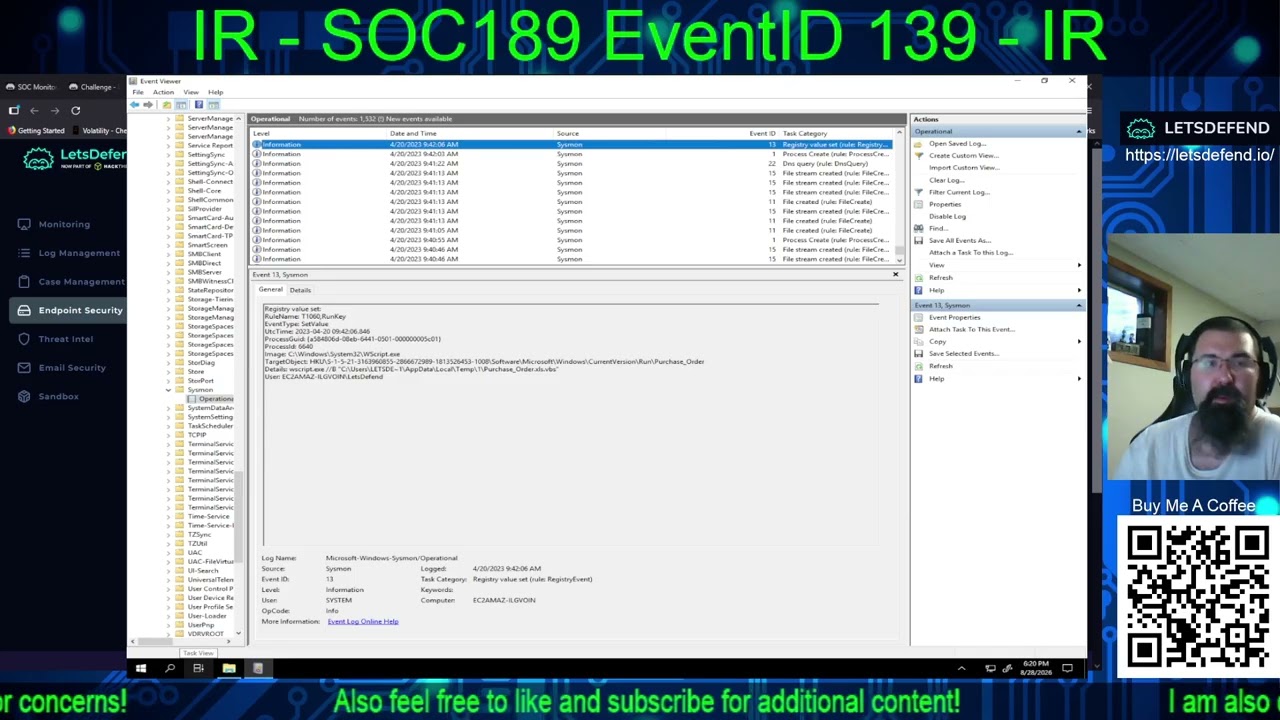Expand the TaskScheduler tree folder
The image size is (1280, 720).
pos(168,426)
